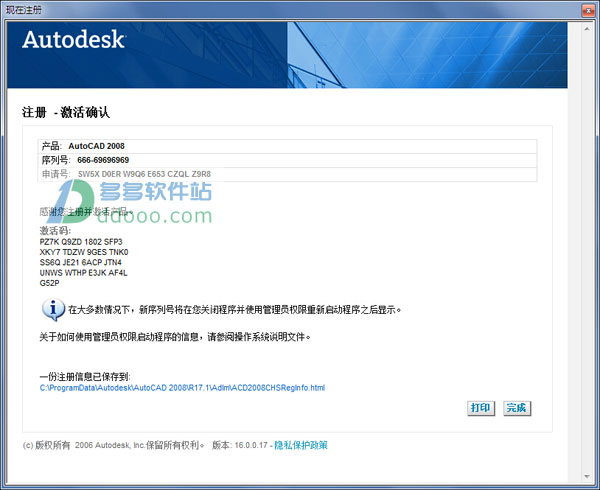Select serial number 666-69696969
The image size is (600, 490).
[103, 160]
